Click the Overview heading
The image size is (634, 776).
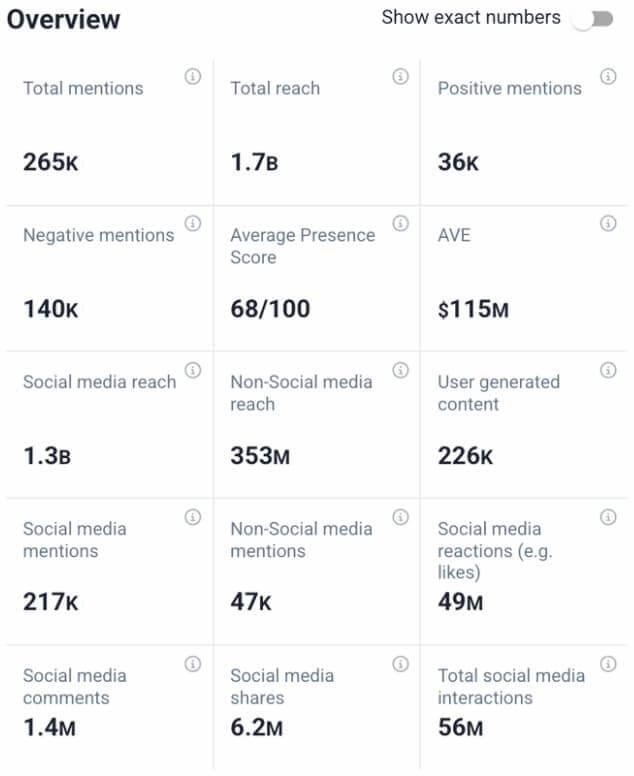point(63,19)
